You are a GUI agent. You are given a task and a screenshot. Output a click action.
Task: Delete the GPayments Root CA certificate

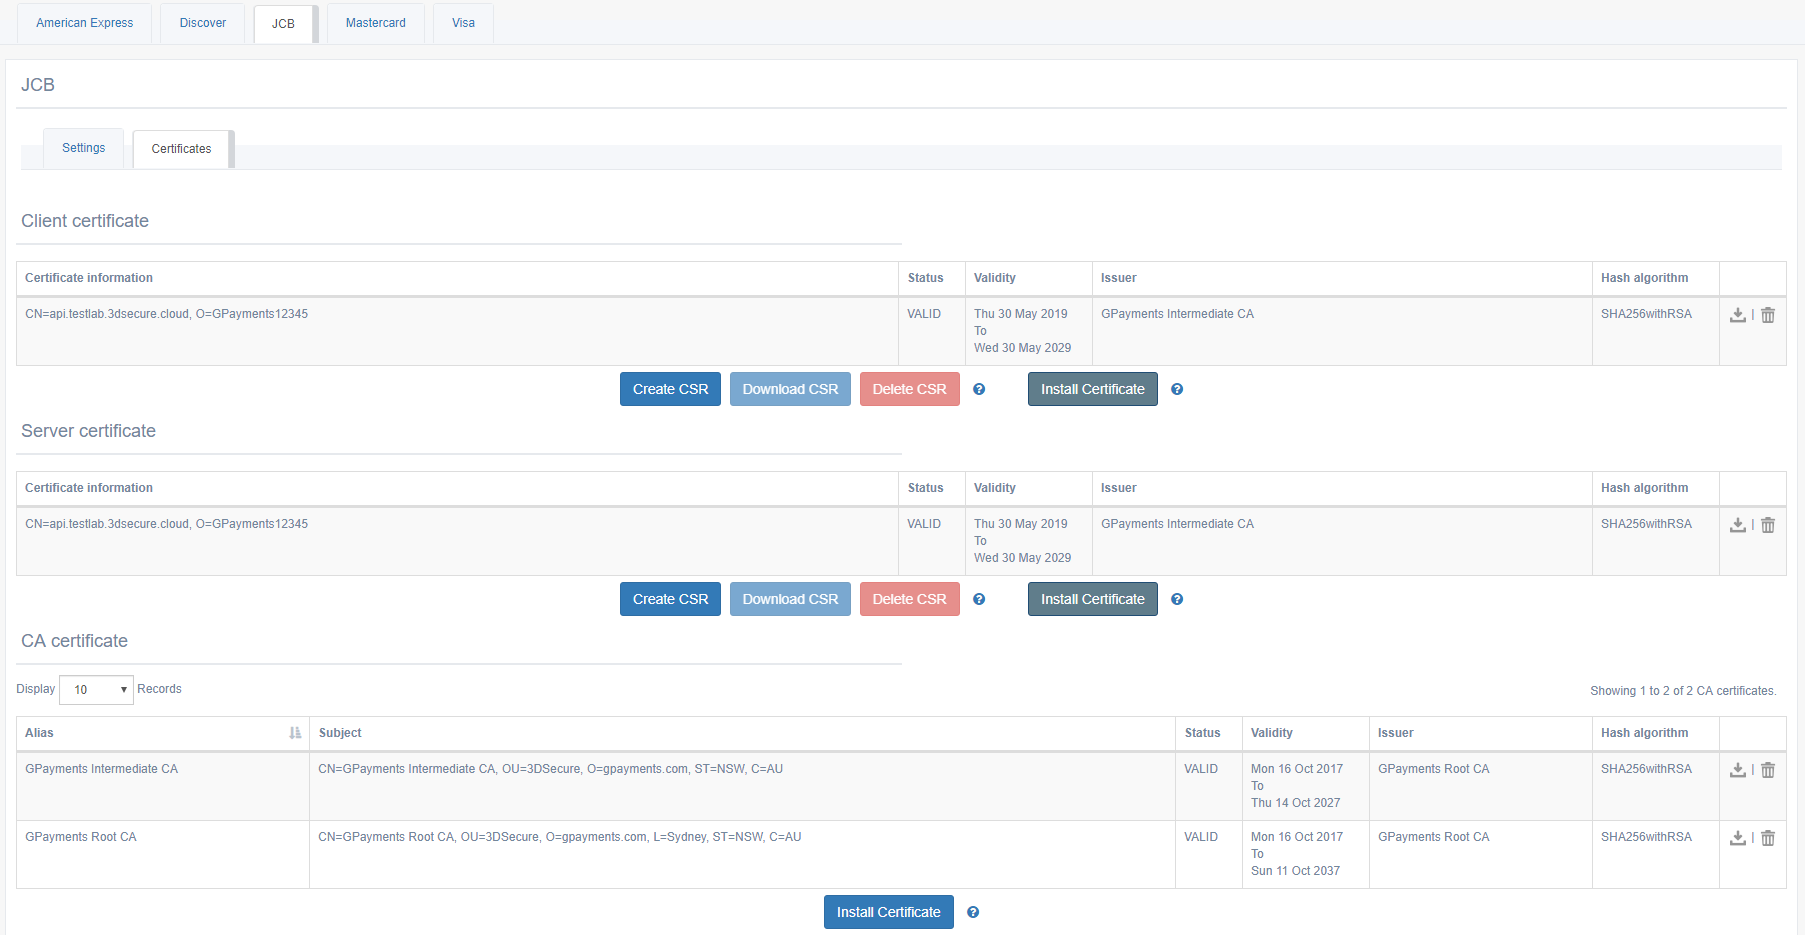[x=1768, y=838]
